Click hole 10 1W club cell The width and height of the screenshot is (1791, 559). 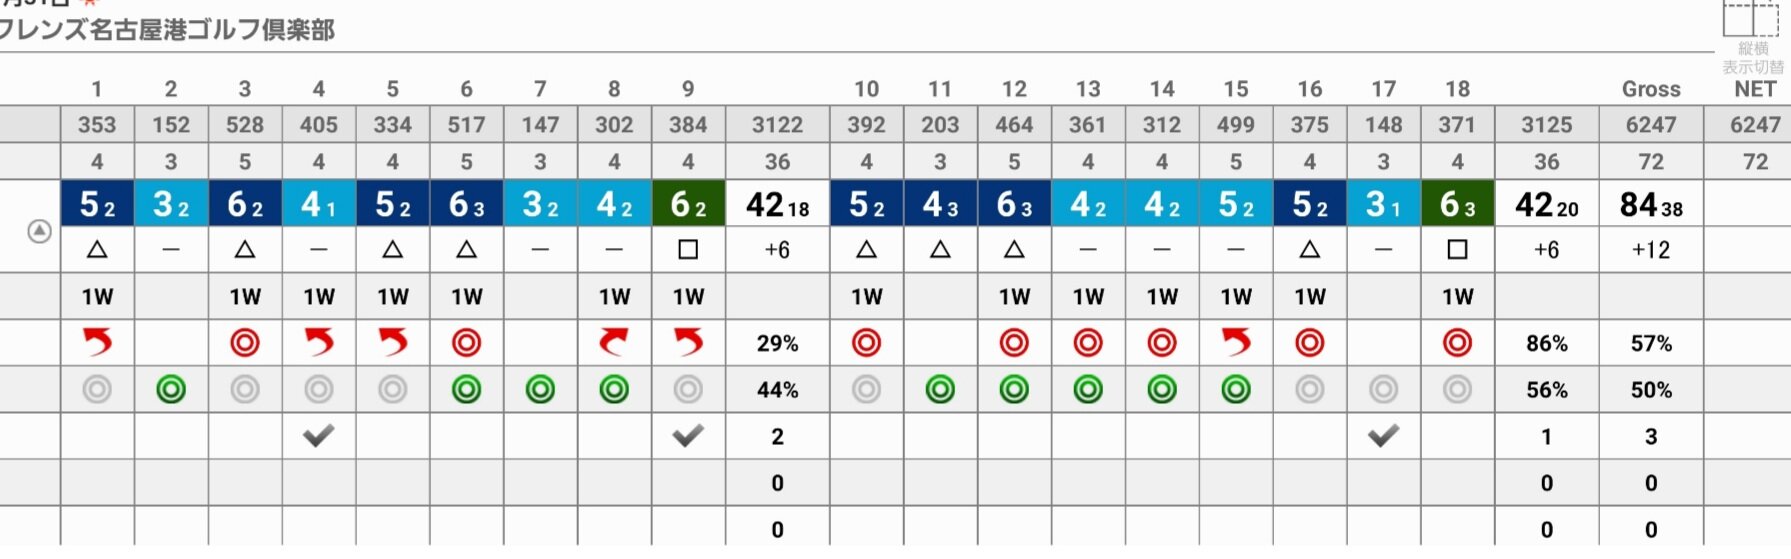pyautogui.click(x=867, y=296)
